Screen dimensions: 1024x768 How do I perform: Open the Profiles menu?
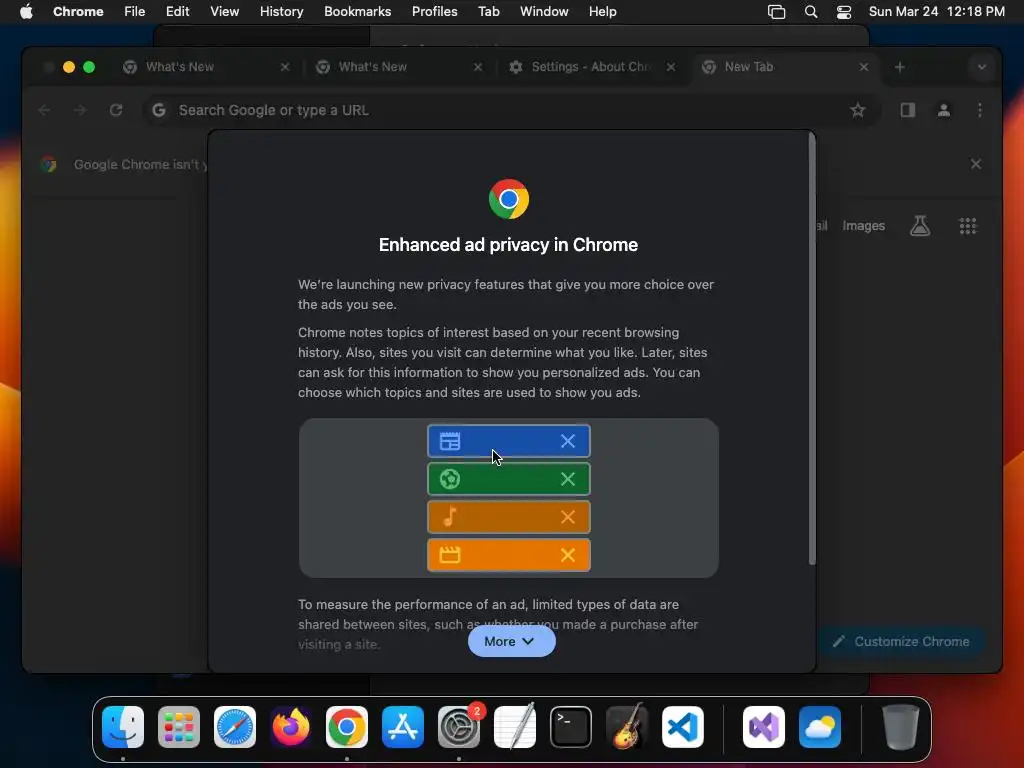tap(434, 12)
